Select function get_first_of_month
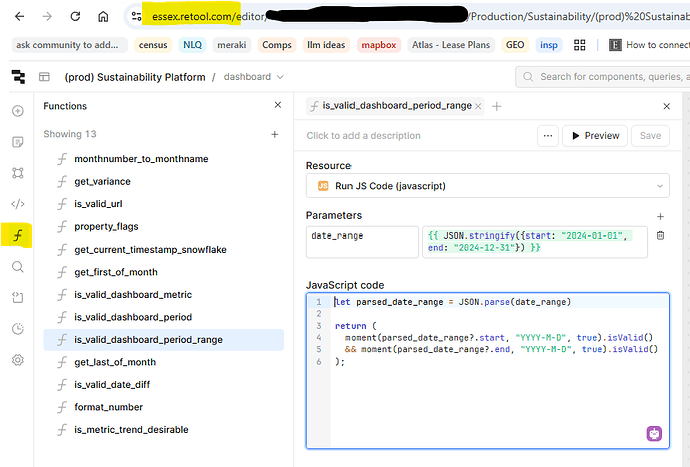Screen dimensions: 690x467 coord(116,272)
